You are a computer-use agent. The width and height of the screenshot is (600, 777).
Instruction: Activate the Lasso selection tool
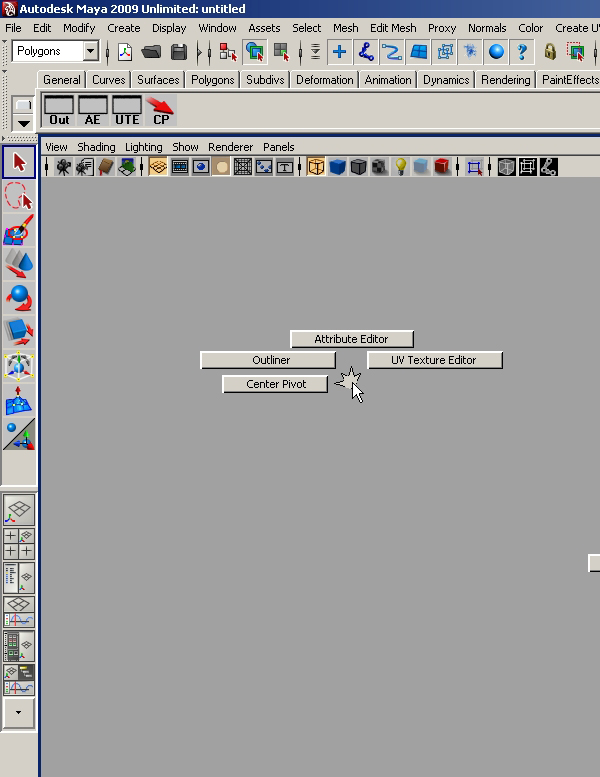coord(19,195)
